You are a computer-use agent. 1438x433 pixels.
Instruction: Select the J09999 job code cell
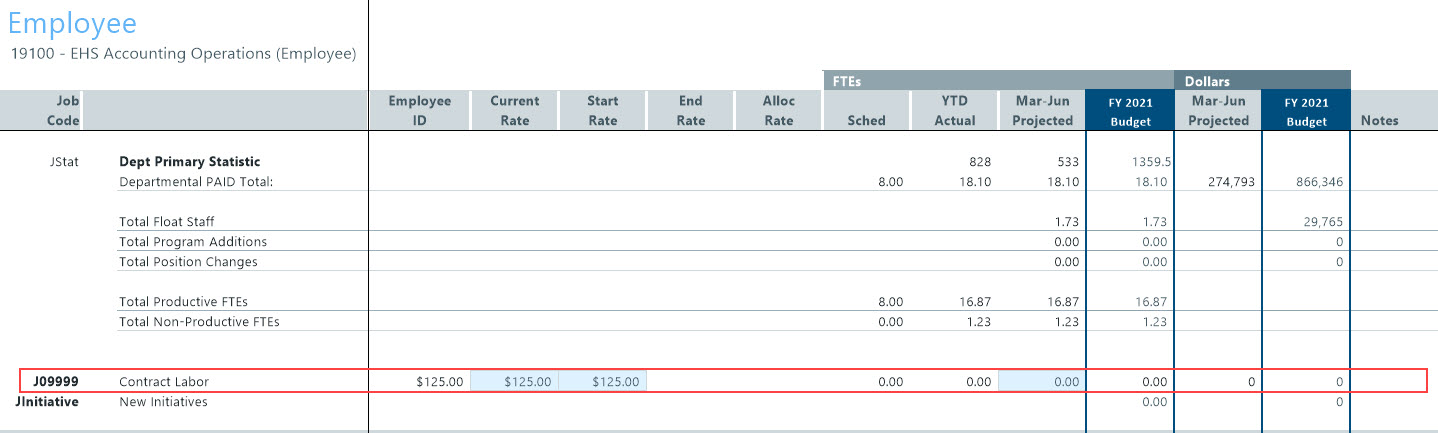point(55,381)
